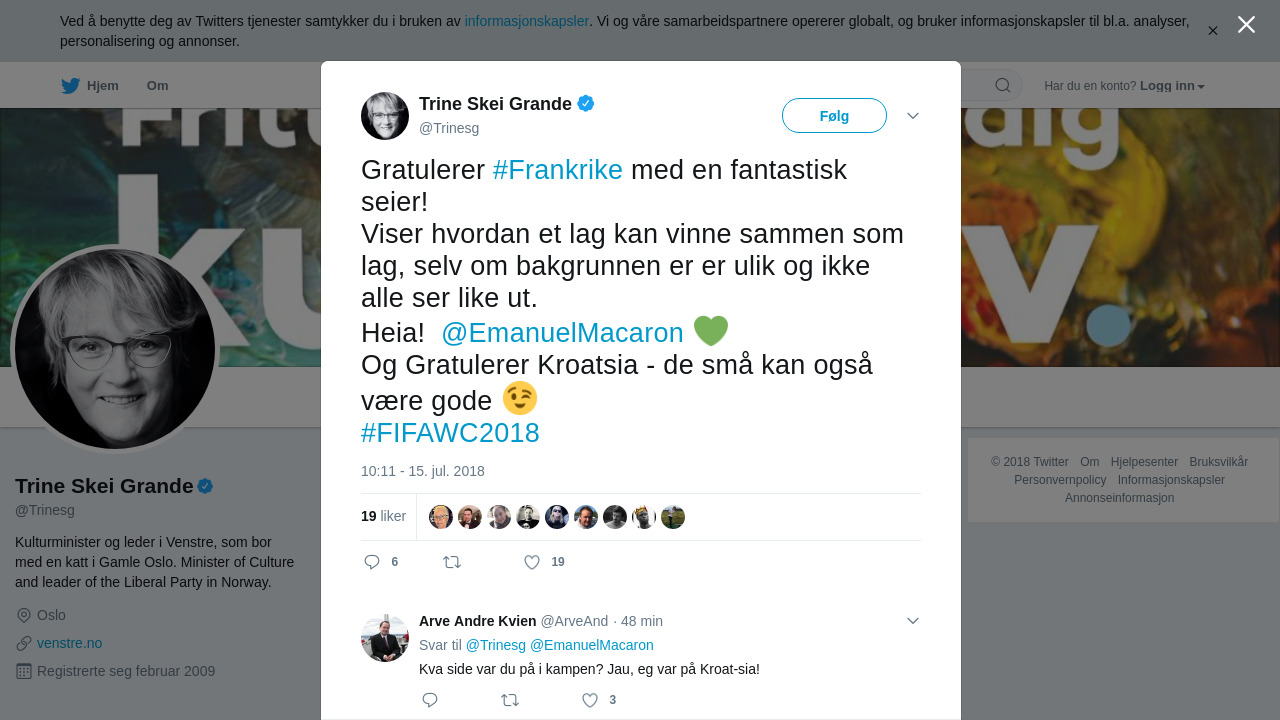This screenshot has width=1280, height=720.
Task: Click the retweet icon under the main tweet
Action: (x=452, y=562)
